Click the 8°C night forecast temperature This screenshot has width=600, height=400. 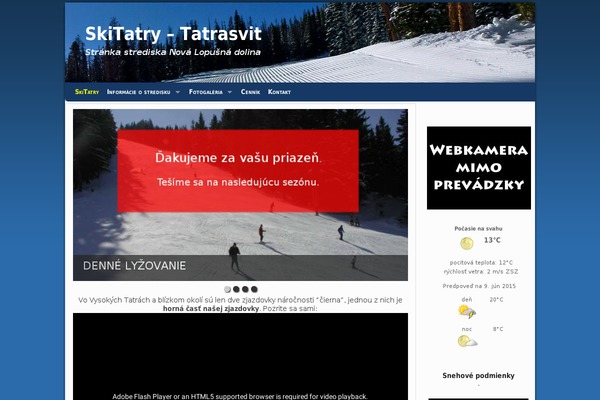coord(498,329)
